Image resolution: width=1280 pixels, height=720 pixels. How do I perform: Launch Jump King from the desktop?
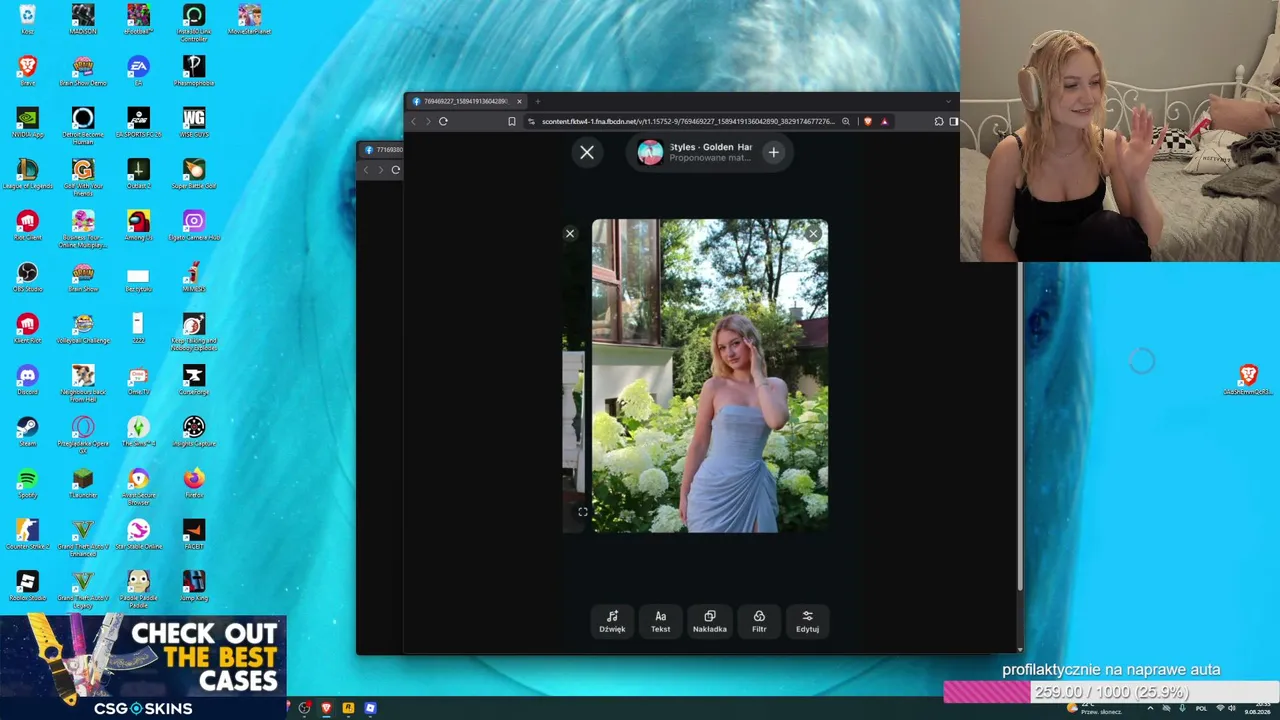(194, 586)
